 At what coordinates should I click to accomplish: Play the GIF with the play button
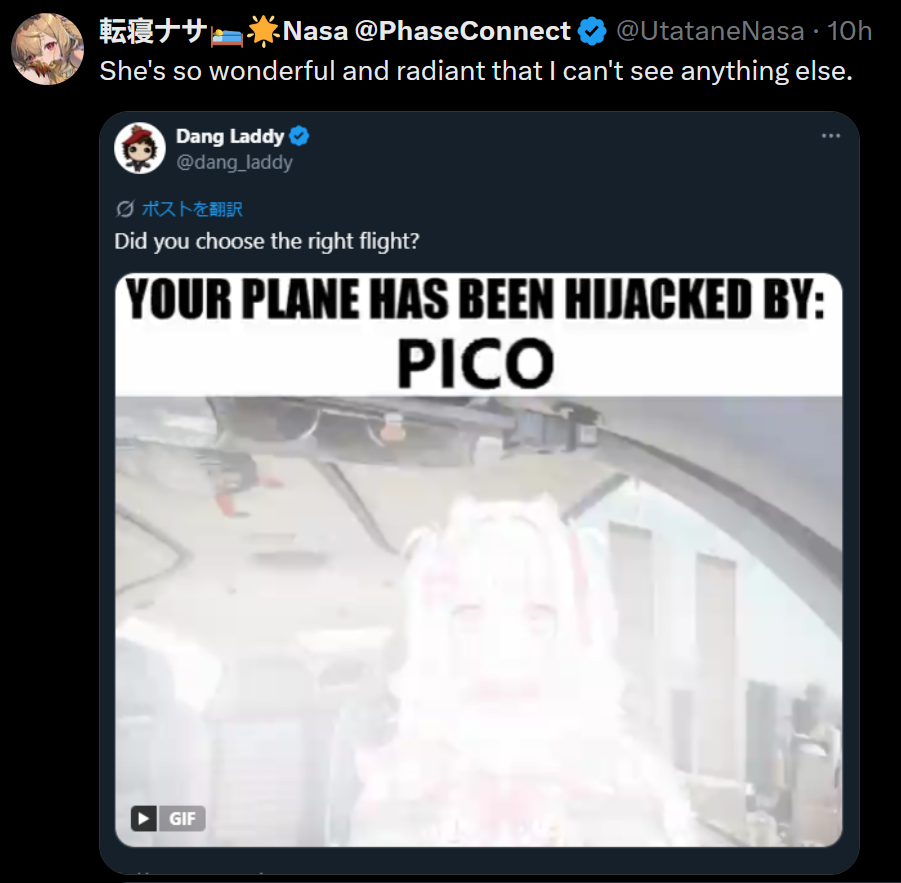[144, 818]
